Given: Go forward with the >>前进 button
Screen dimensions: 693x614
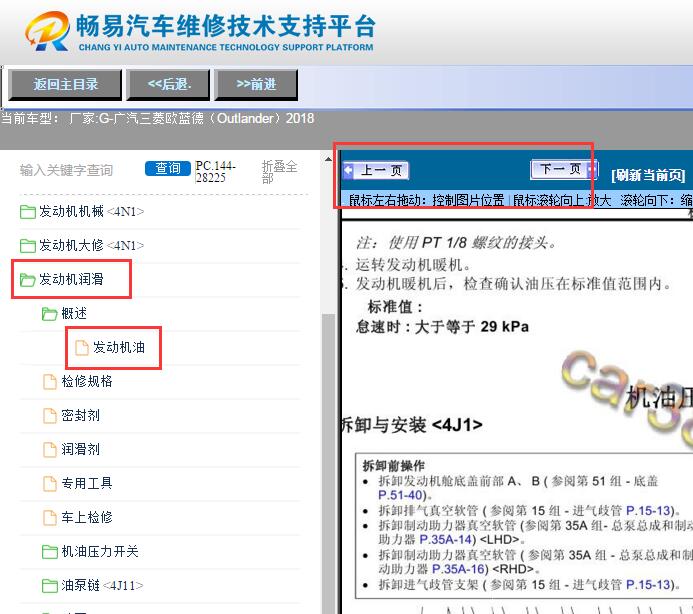Looking at the screenshot, I should coord(256,84).
